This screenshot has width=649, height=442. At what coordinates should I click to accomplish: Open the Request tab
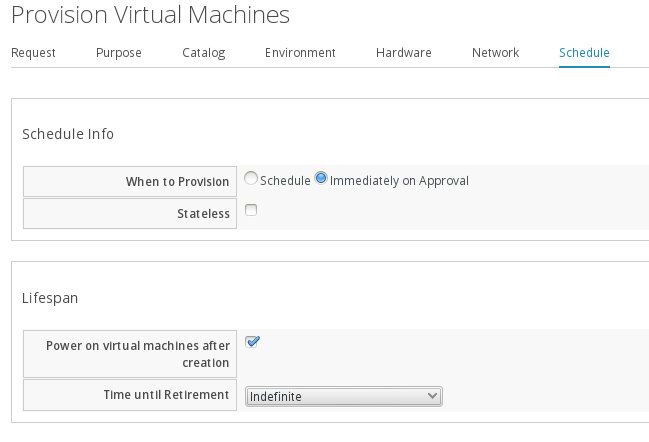[33, 53]
